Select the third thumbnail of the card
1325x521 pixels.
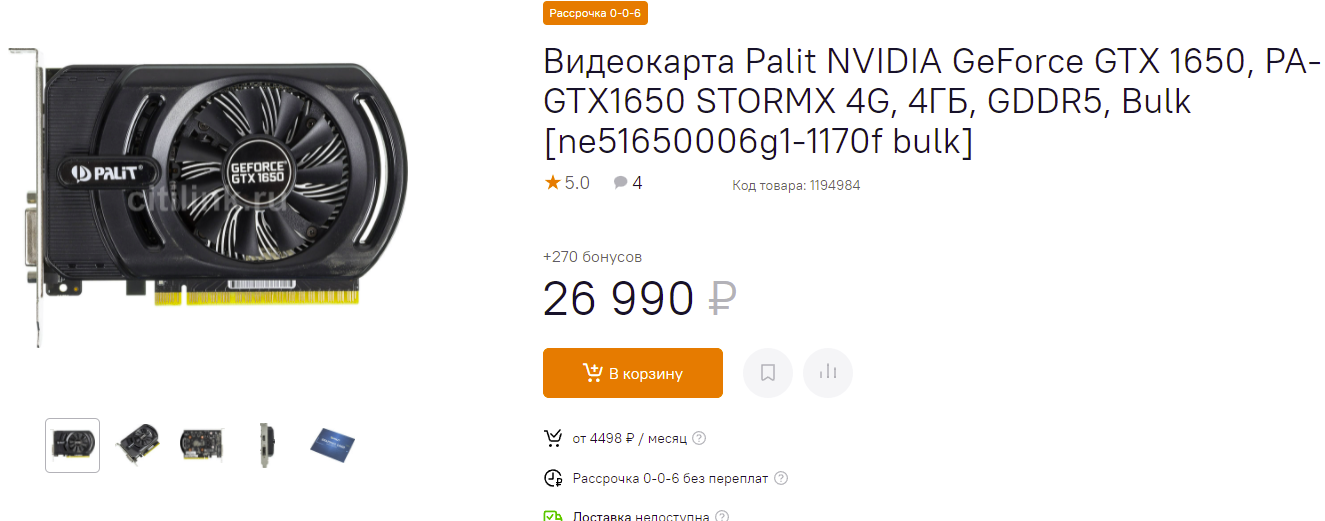(201, 444)
